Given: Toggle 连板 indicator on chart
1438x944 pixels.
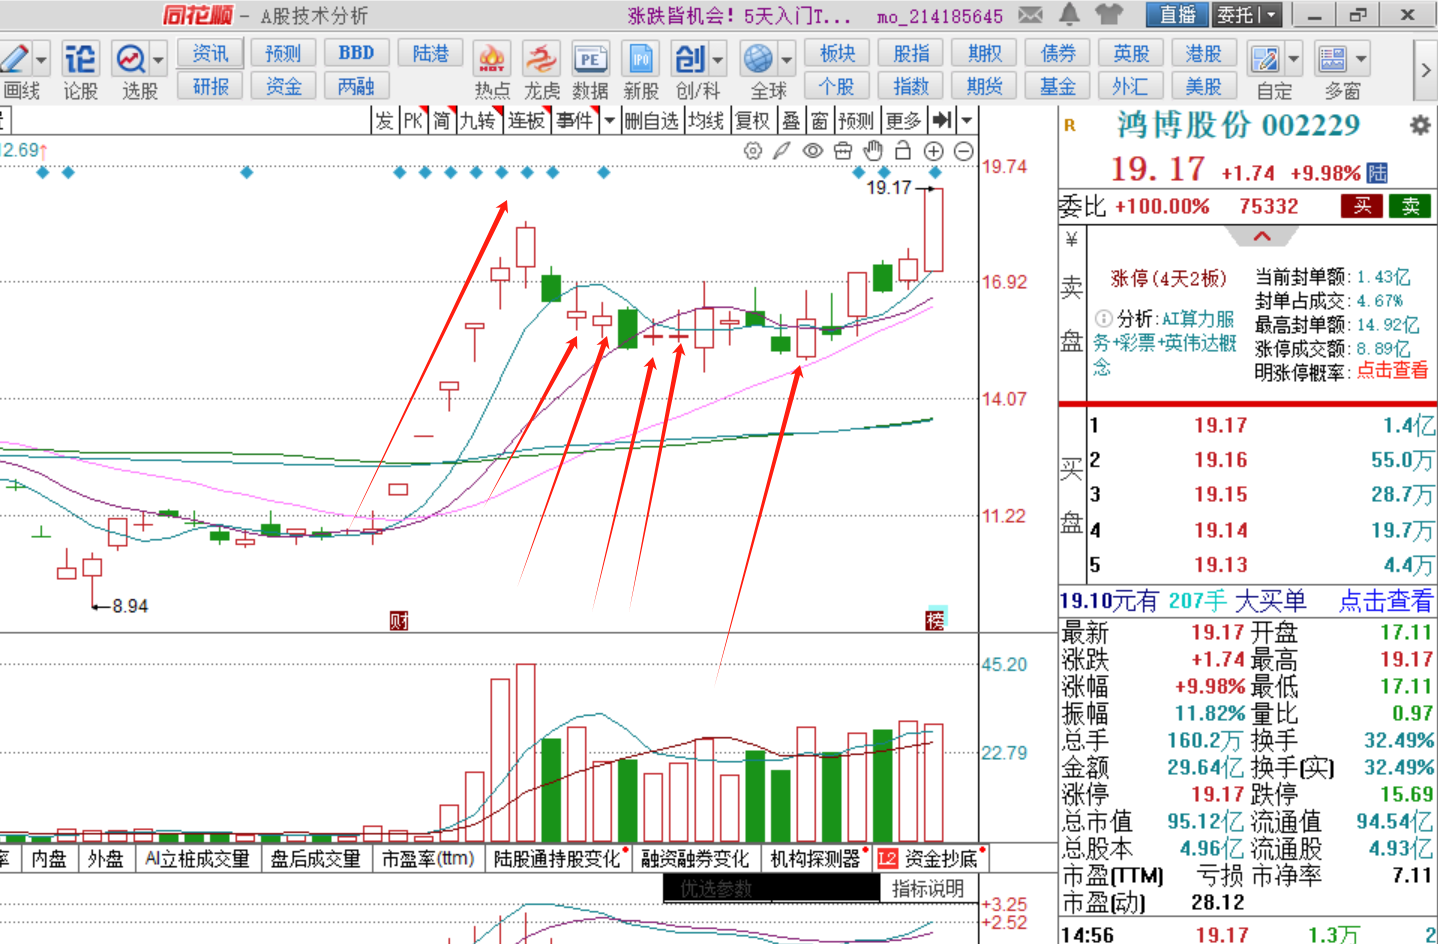Looking at the screenshot, I should (526, 121).
